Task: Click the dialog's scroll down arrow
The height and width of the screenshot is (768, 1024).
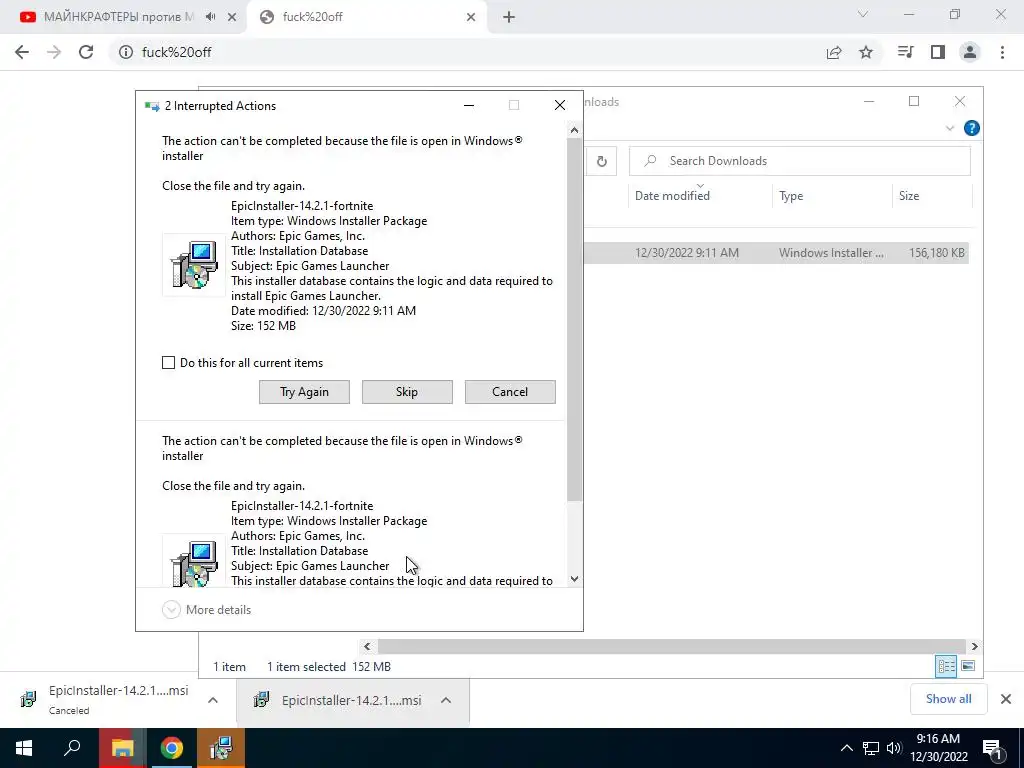Action: (574, 579)
